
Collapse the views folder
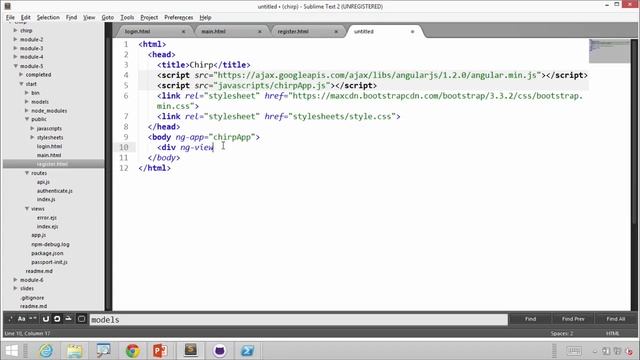click(x=27, y=209)
